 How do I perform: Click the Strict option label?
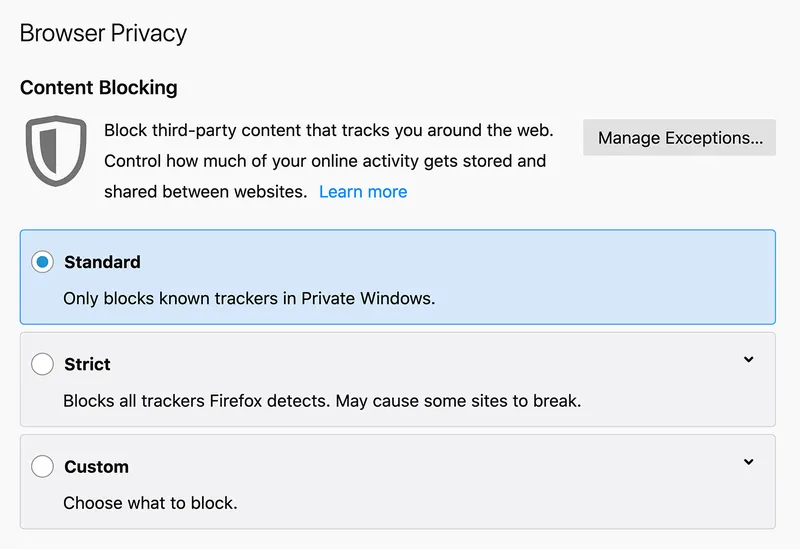point(87,364)
